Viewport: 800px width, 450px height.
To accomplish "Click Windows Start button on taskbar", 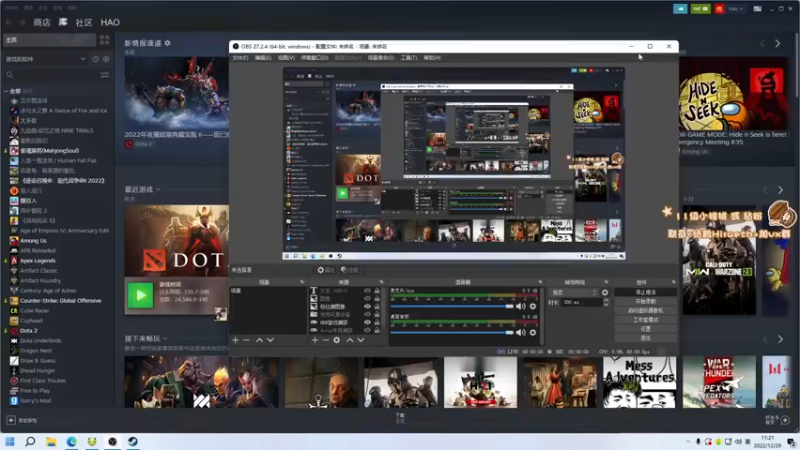I will click(10, 441).
